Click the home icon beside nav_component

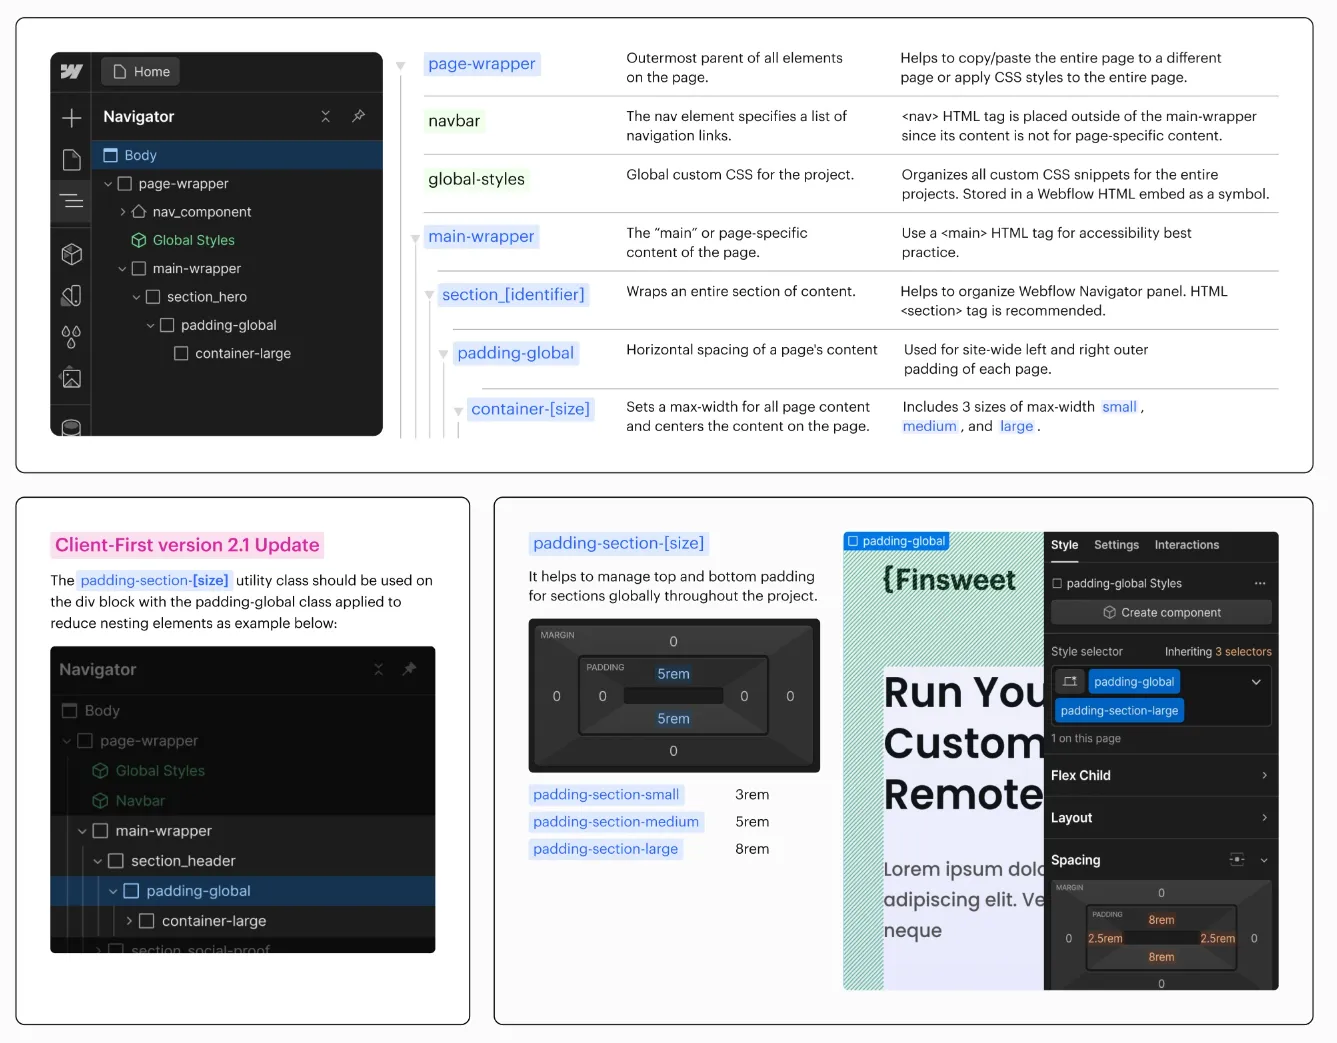139,212
